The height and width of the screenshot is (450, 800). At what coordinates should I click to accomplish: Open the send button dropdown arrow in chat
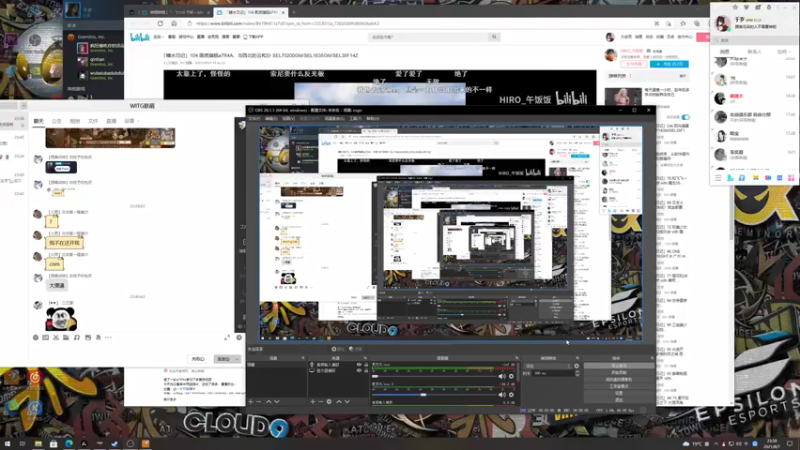237,359
